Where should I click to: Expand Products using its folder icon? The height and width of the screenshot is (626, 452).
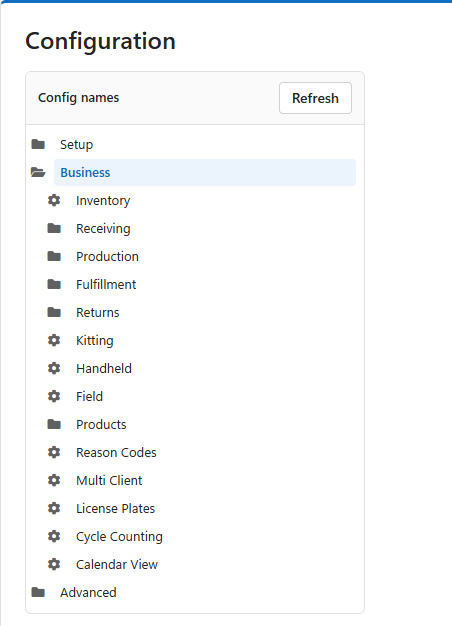click(54, 424)
